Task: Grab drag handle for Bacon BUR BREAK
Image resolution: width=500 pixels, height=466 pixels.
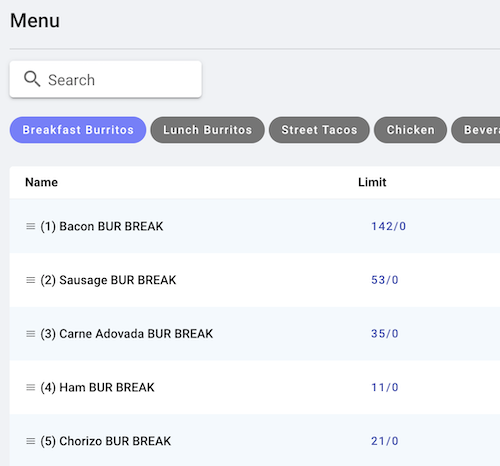Action: click(31, 226)
